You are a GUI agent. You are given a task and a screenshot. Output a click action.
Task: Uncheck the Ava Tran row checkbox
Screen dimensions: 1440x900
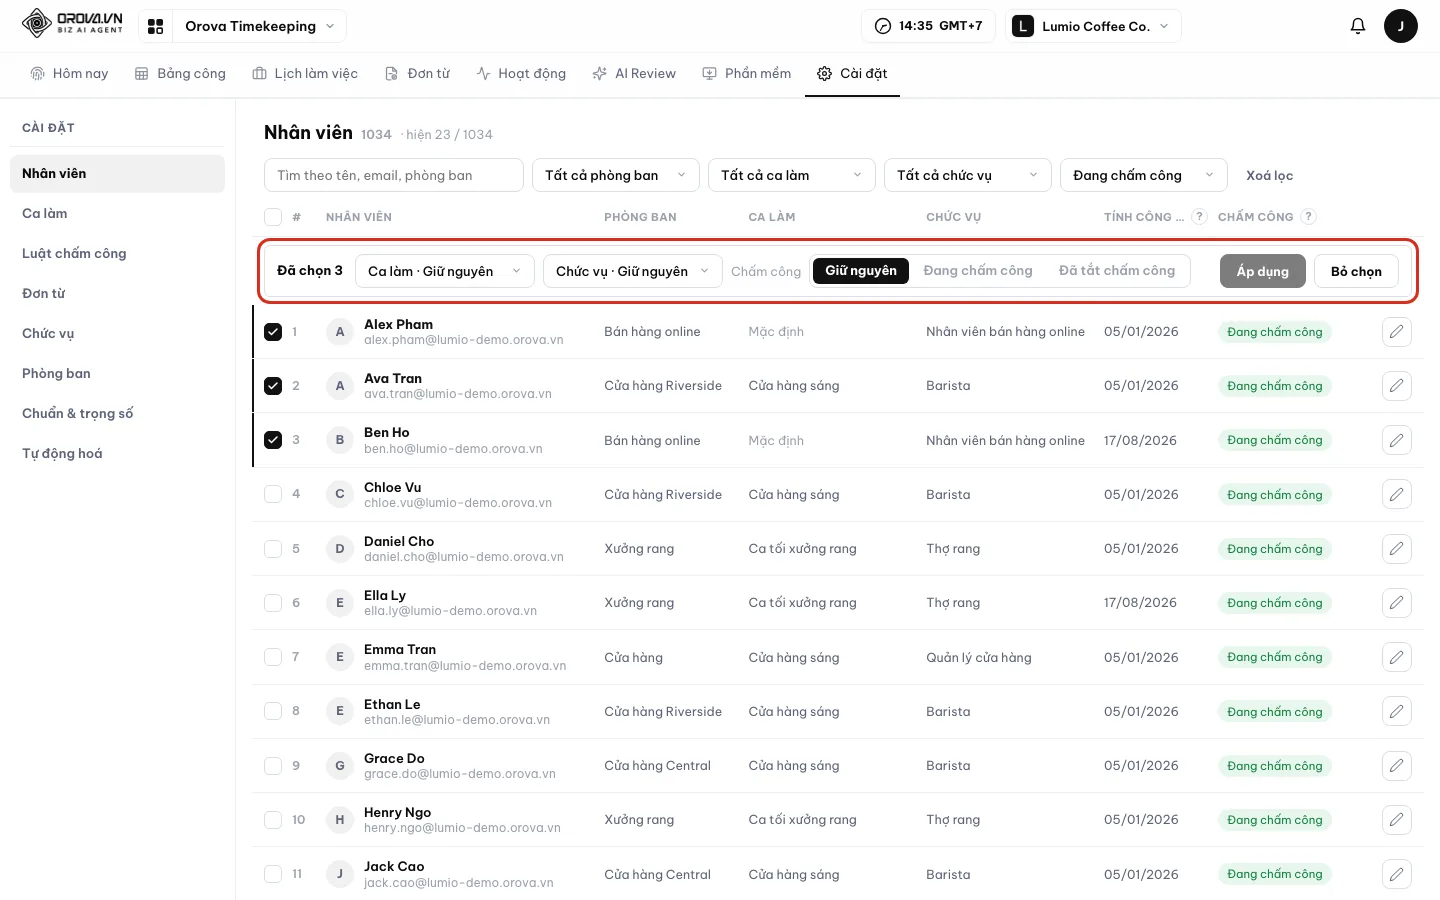point(273,386)
